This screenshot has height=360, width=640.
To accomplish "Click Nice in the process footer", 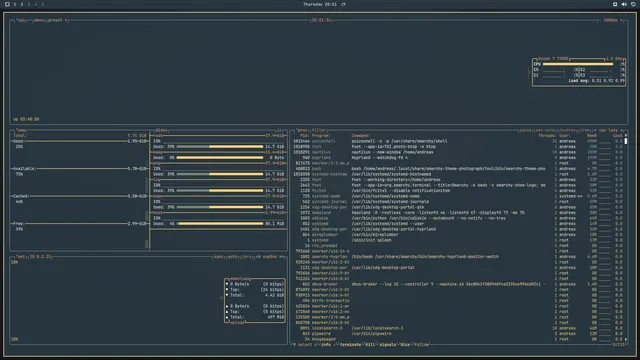I will pyautogui.click(x=405, y=344).
